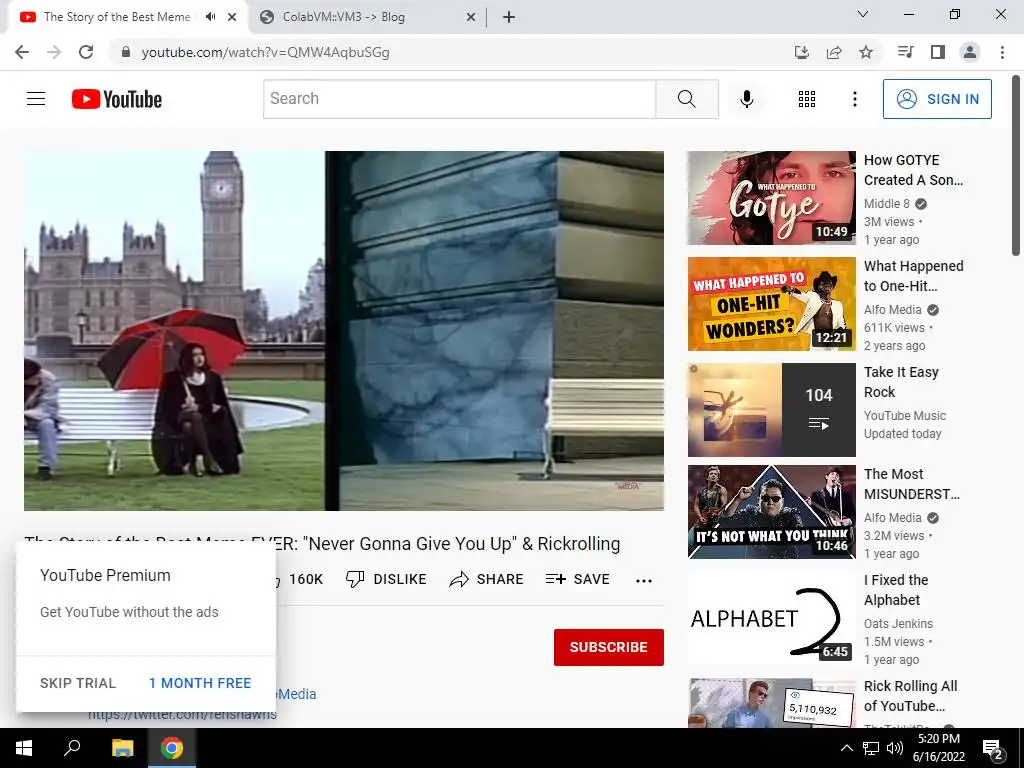Click 'I Fixed the Alphabet' title

coord(896,590)
